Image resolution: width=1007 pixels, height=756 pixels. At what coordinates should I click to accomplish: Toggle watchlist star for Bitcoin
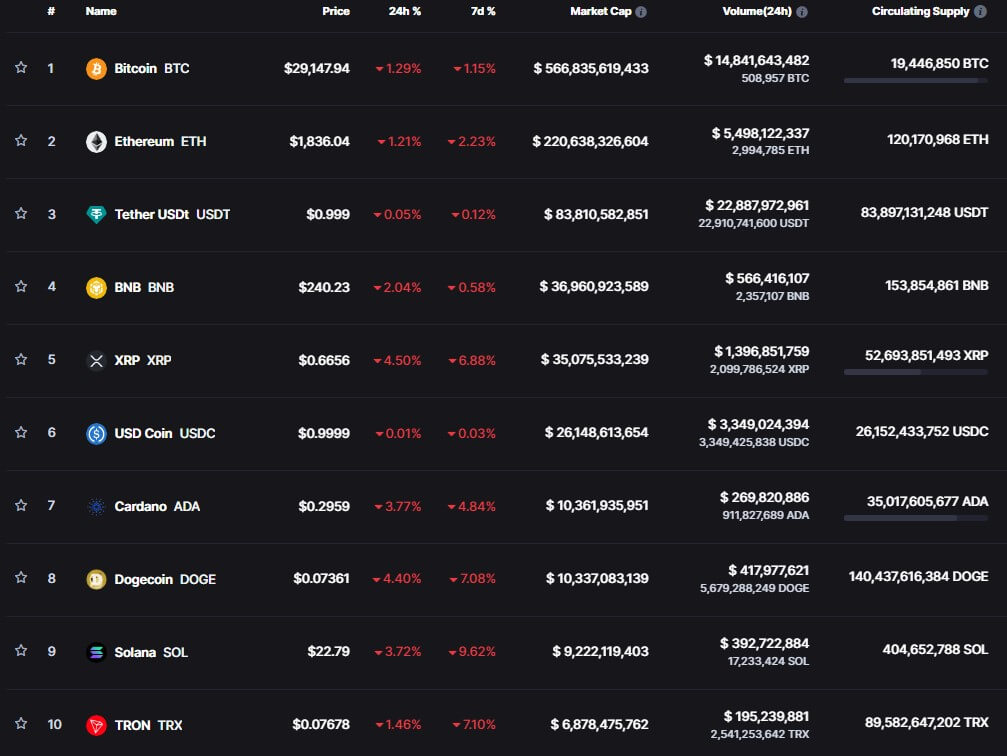point(21,67)
